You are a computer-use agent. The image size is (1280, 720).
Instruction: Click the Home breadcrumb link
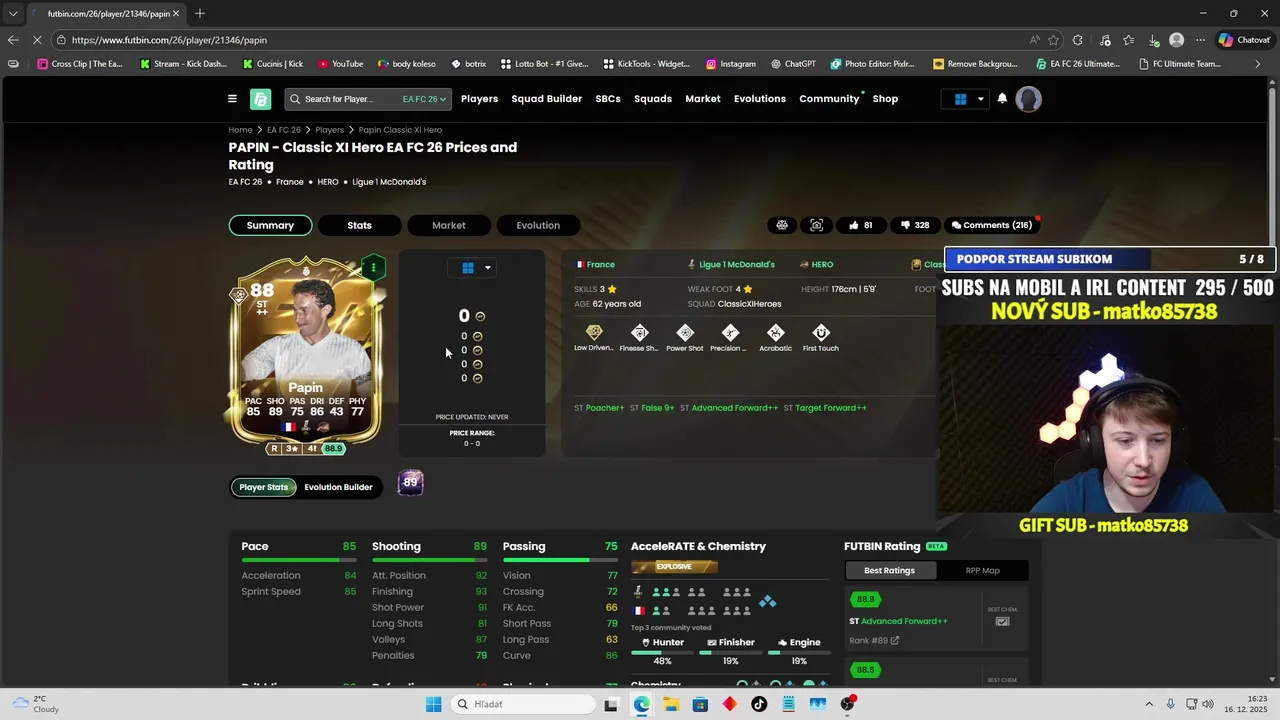pos(240,130)
